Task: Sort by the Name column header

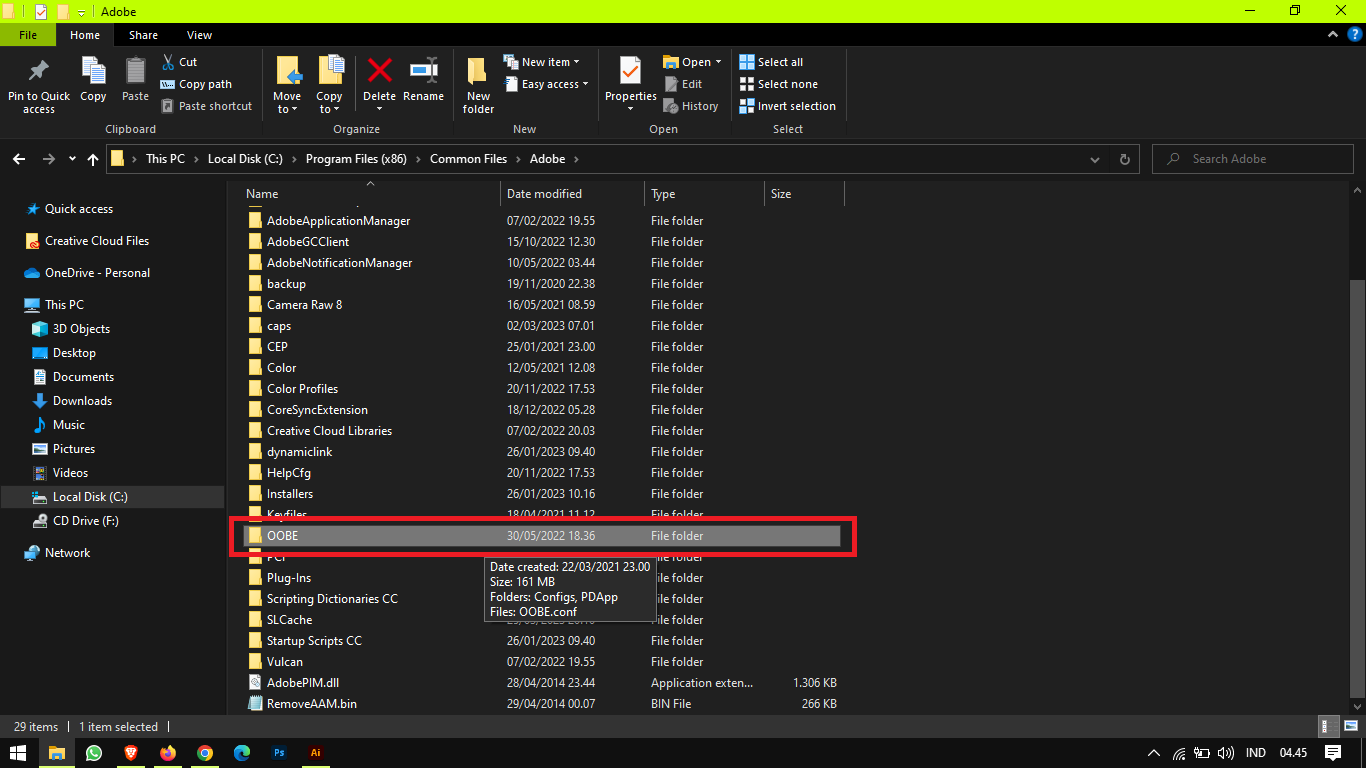Action: [x=370, y=194]
